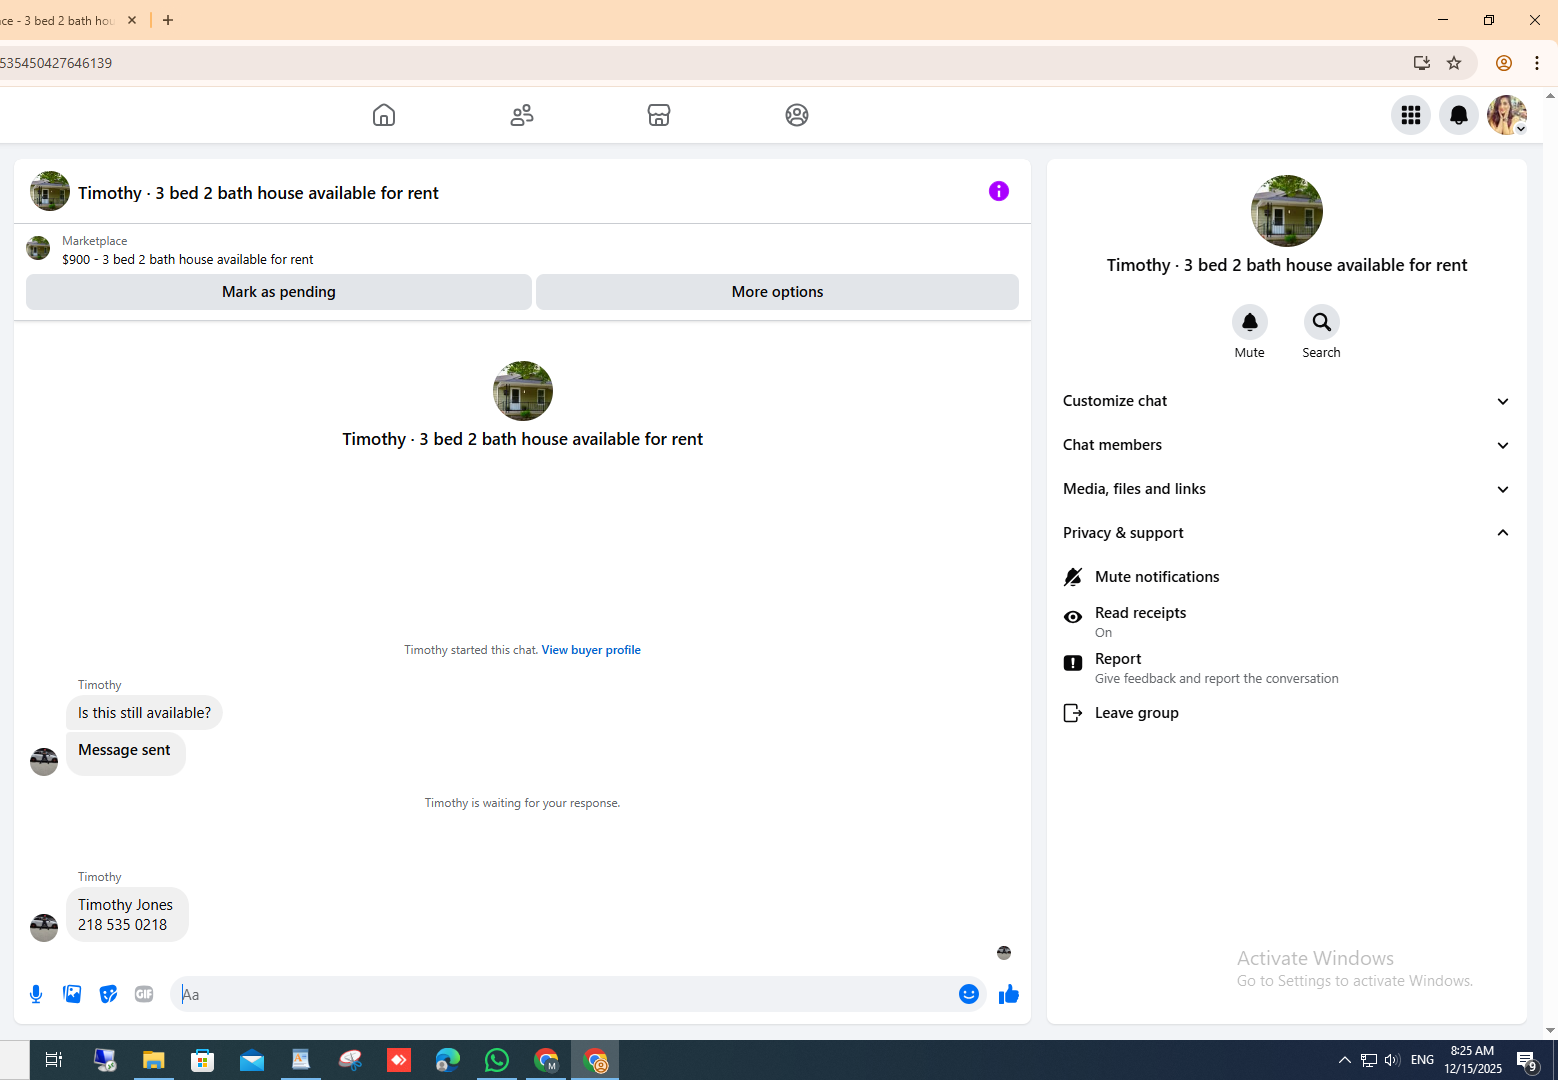Open the Facebook menu grid icon
This screenshot has height=1080, width=1558.
[1411, 115]
